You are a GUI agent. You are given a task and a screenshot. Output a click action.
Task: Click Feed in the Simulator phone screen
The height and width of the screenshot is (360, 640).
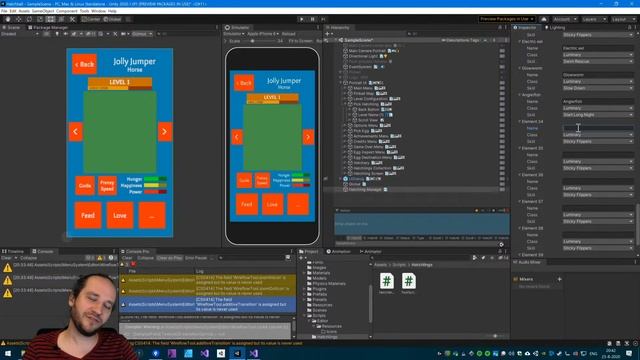pyautogui.click(x=247, y=204)
